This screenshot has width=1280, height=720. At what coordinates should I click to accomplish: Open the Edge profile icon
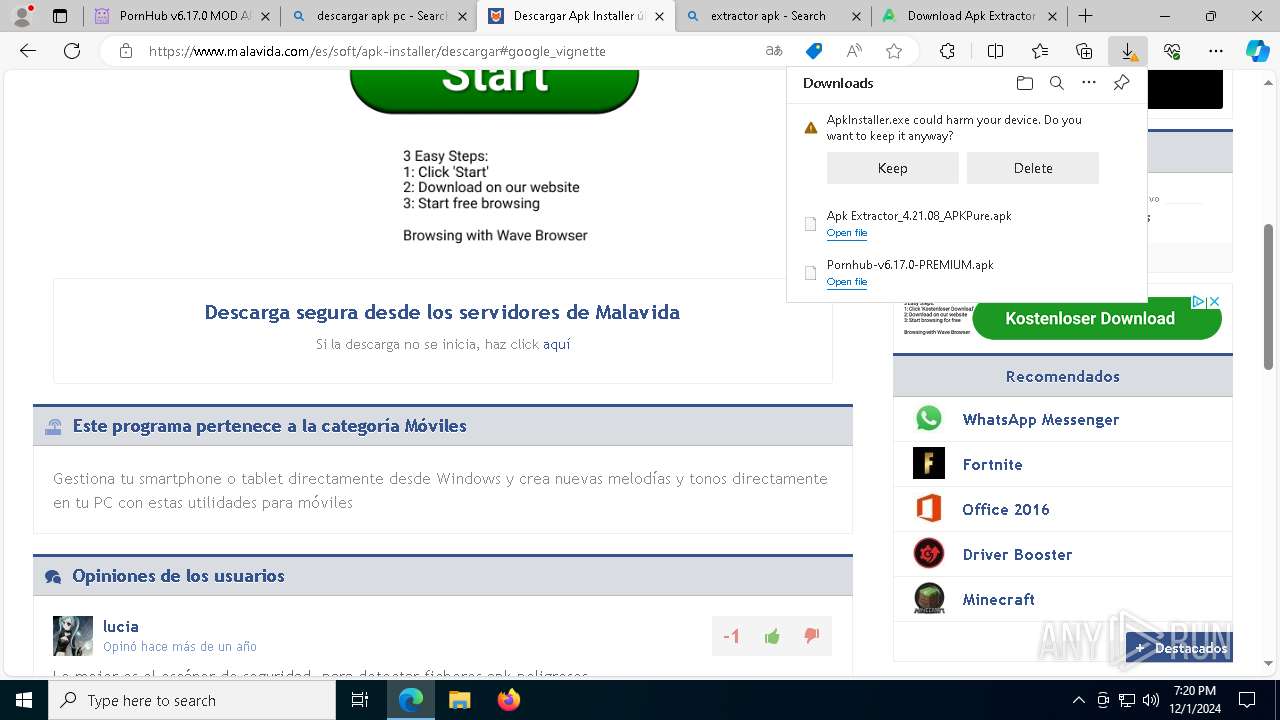point(23,16)
